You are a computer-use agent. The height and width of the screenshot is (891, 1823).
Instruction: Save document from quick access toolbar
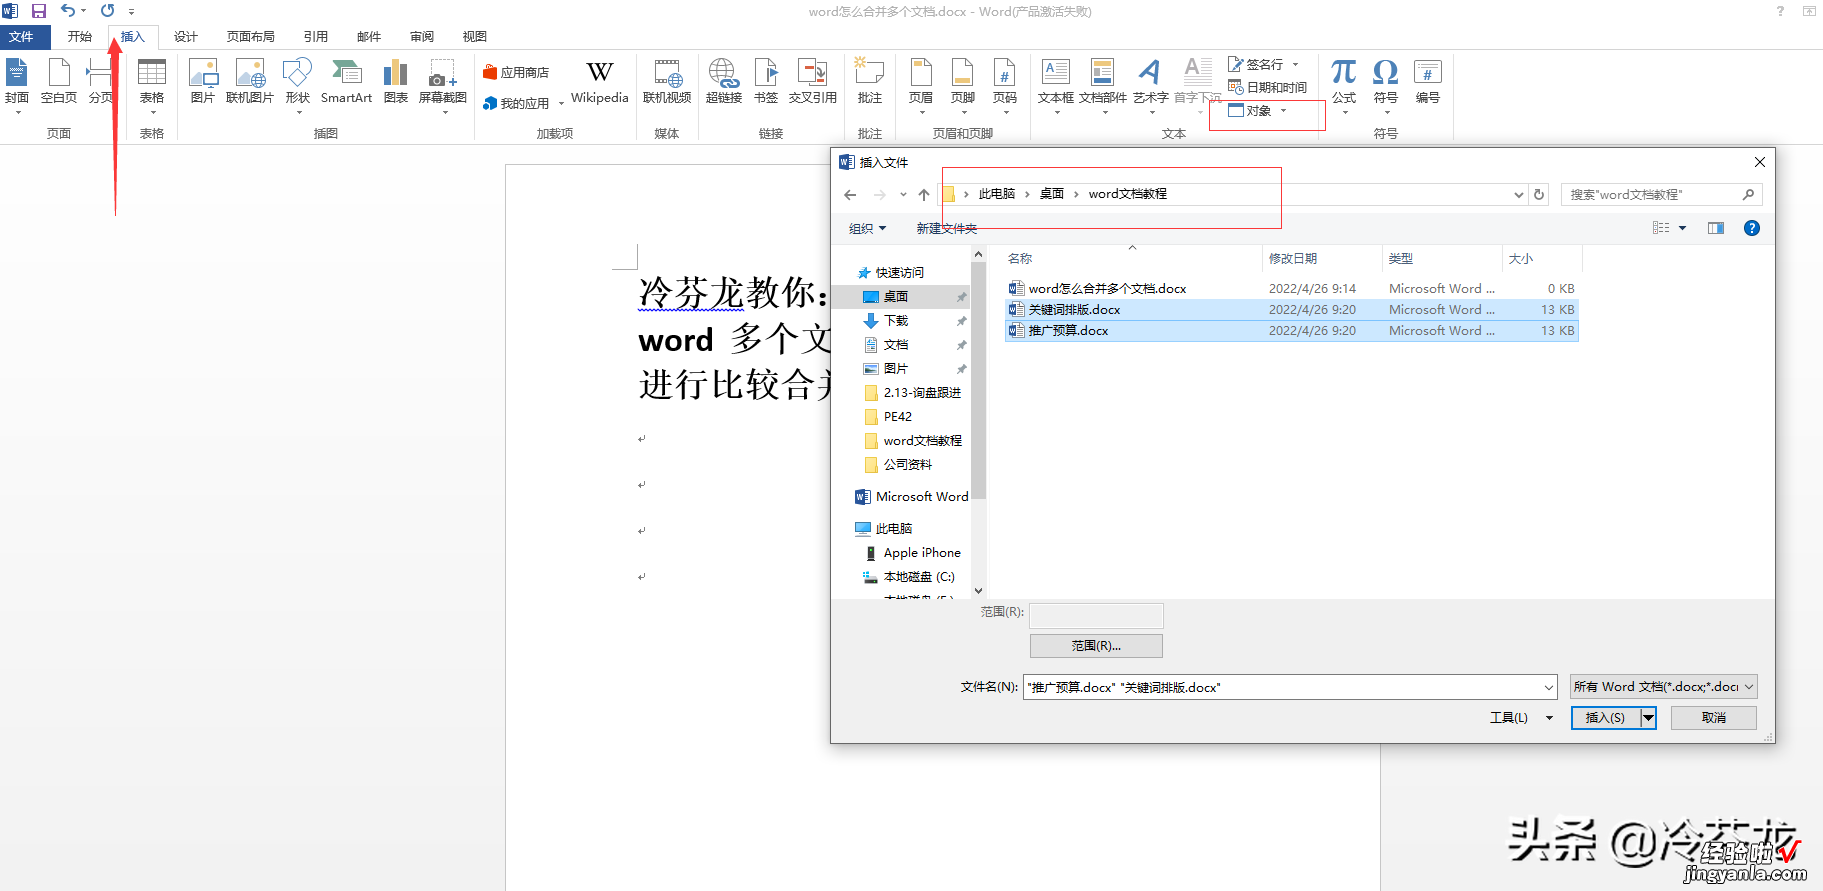[39, 11]
